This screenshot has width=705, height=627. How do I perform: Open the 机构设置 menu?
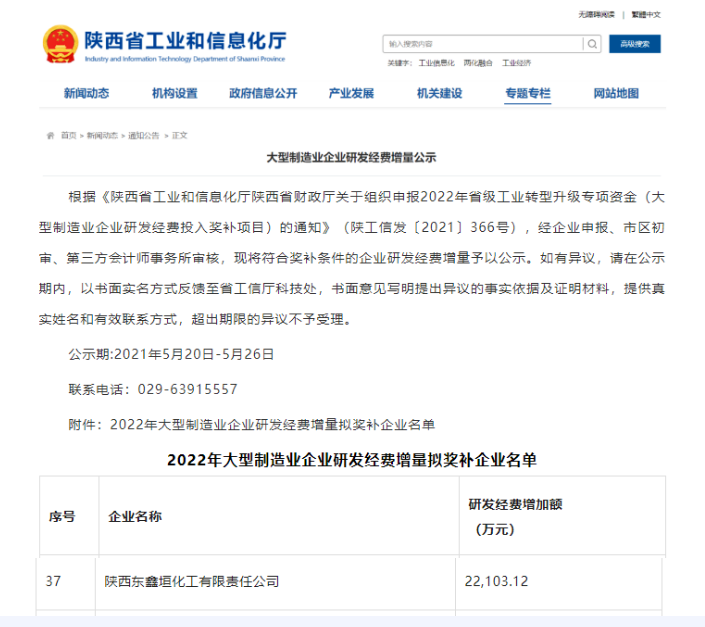click(174, 93)
